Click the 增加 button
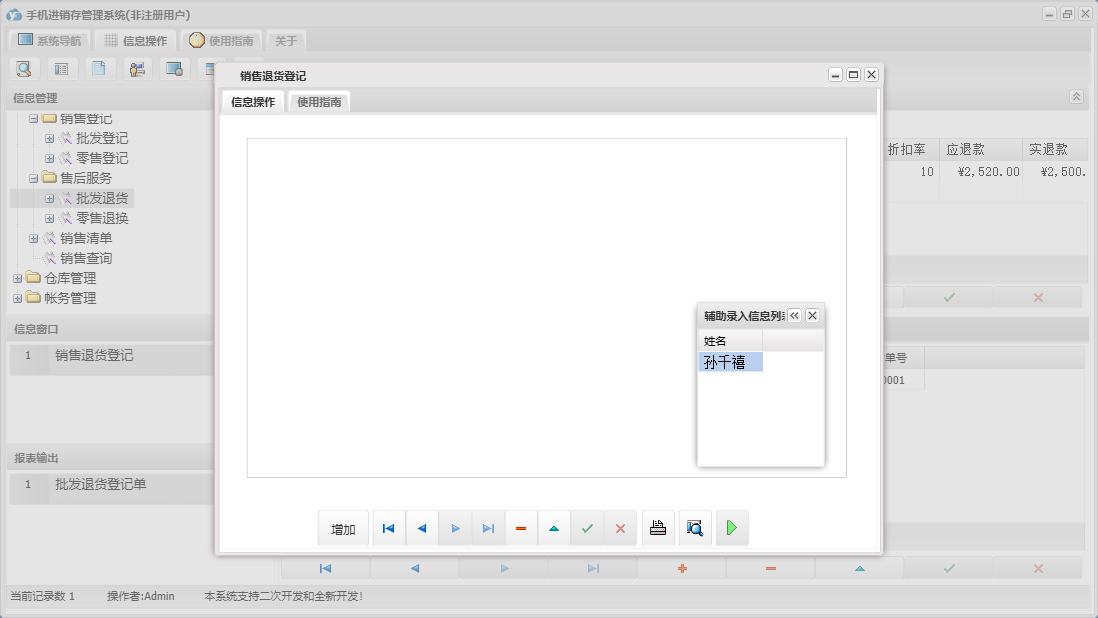The height and width of the screenshot is (618, 1098). click(x=343, y=529)
